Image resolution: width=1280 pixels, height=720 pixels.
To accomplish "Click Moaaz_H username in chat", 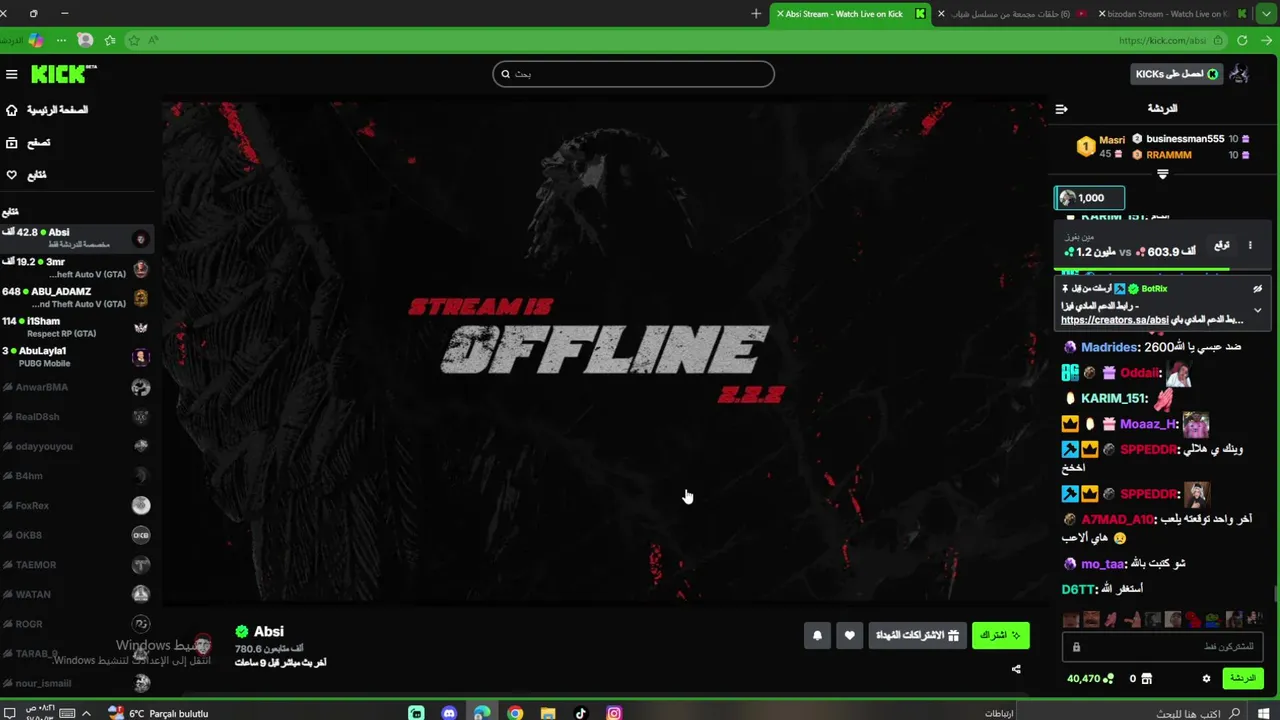I will click(1148, 424).
